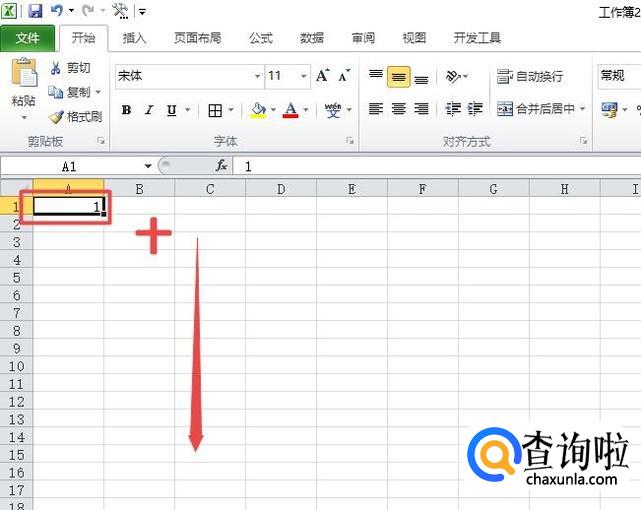Switch to the 审阅 Review tab

pyautogui.click(x=363, y=38)
